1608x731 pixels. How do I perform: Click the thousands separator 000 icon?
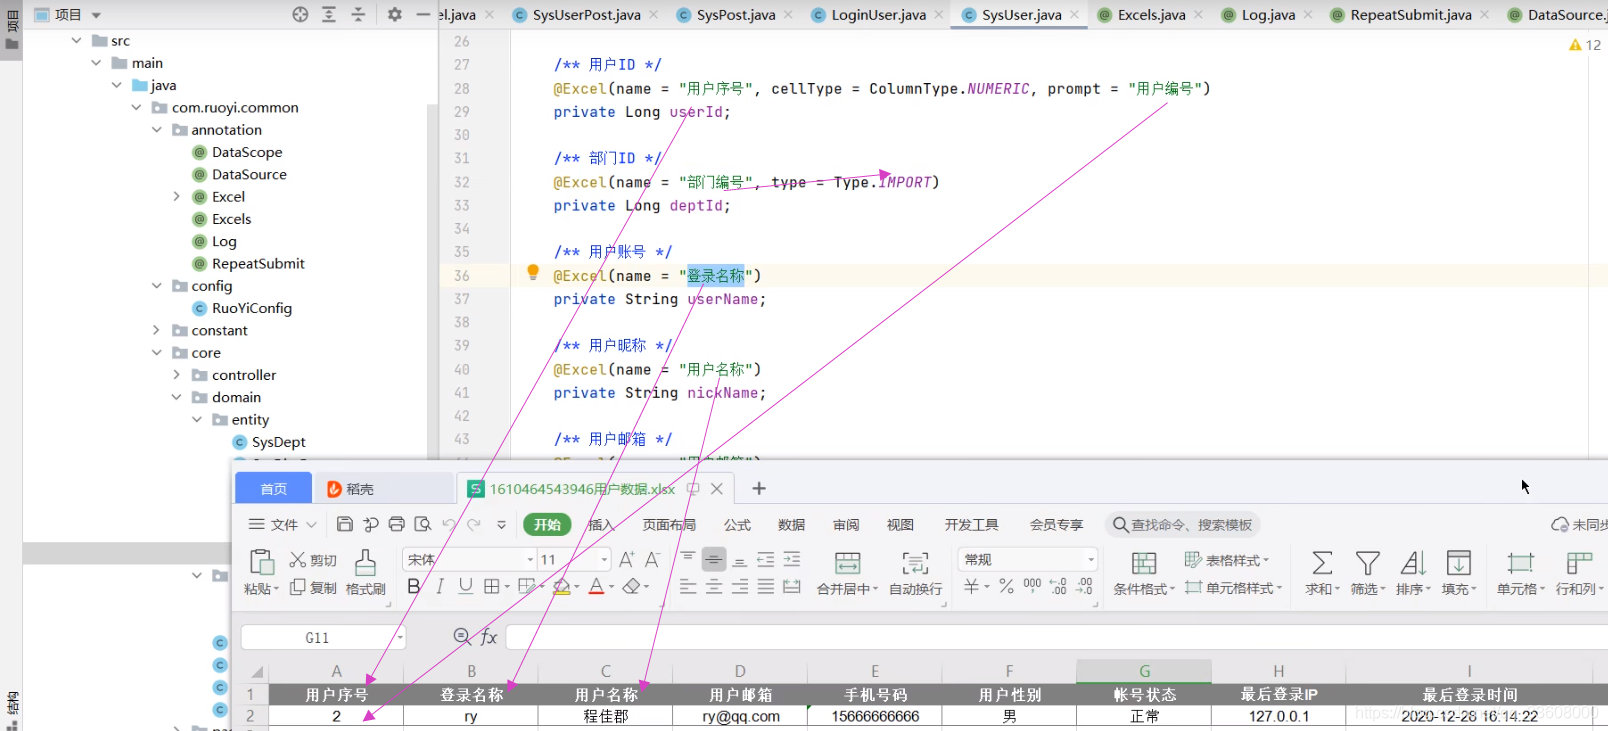coord(1032,585)
